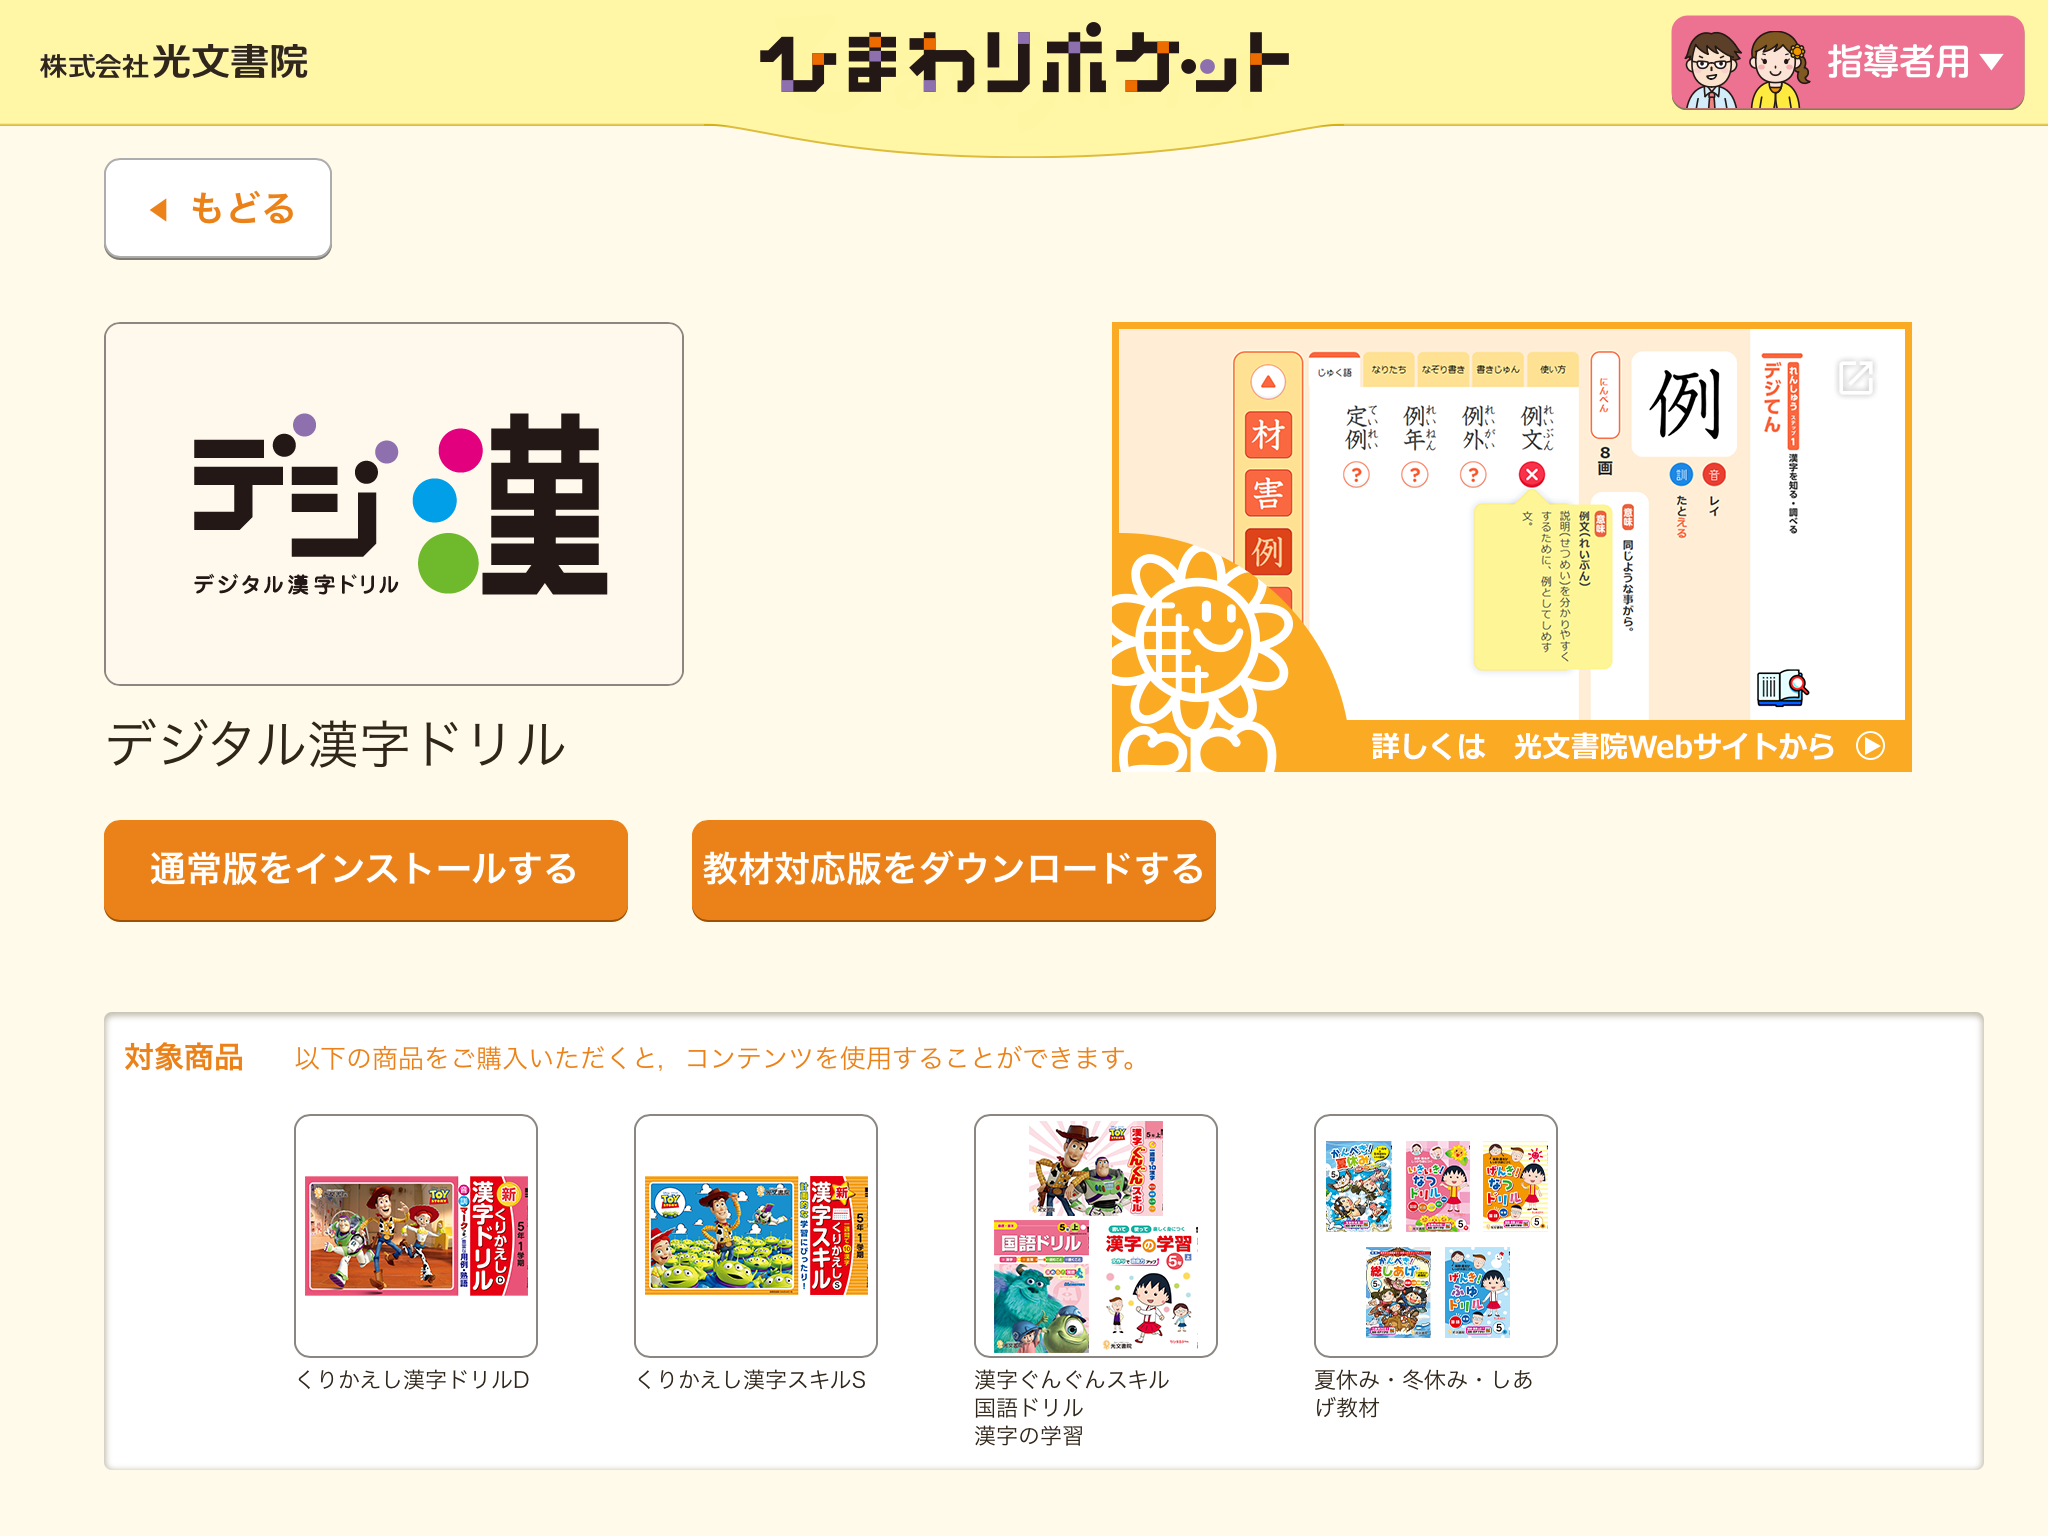Install the normal version via 通常版をインストールする
The width and height of the screenshot is (2048, 1536).
coord(366,869)
